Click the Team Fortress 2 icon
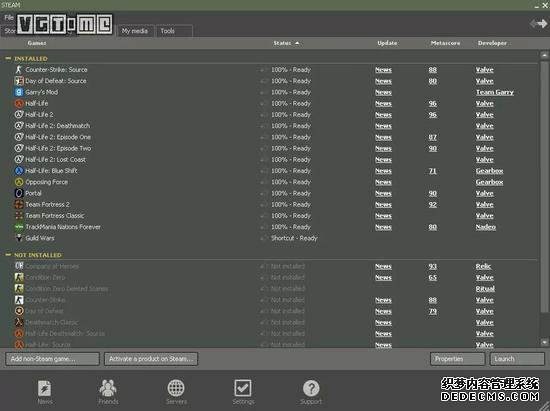This screenshot has width=550, height=411. tap(19, 204)
